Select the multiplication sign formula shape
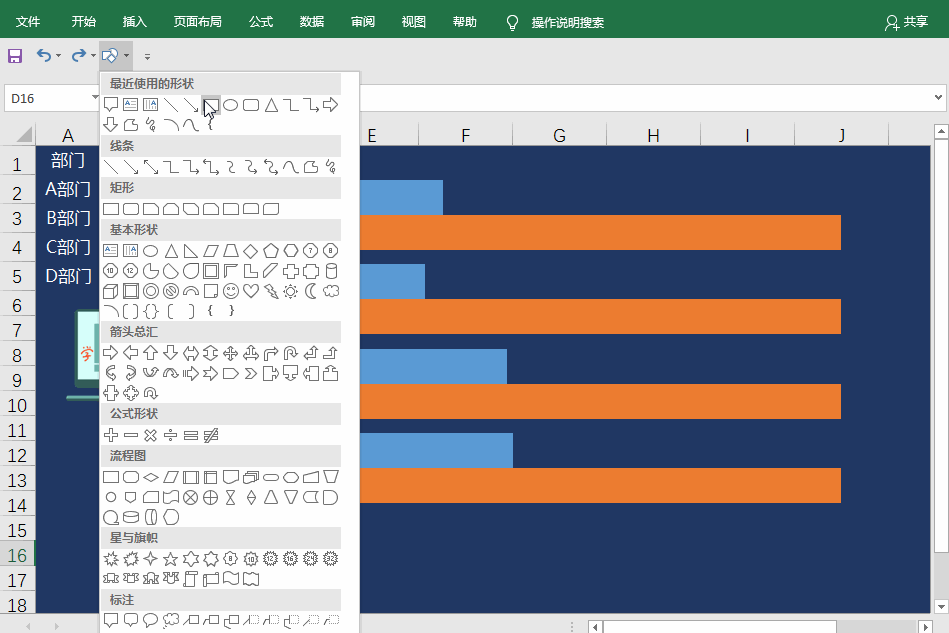 click(x=151, y=435)
